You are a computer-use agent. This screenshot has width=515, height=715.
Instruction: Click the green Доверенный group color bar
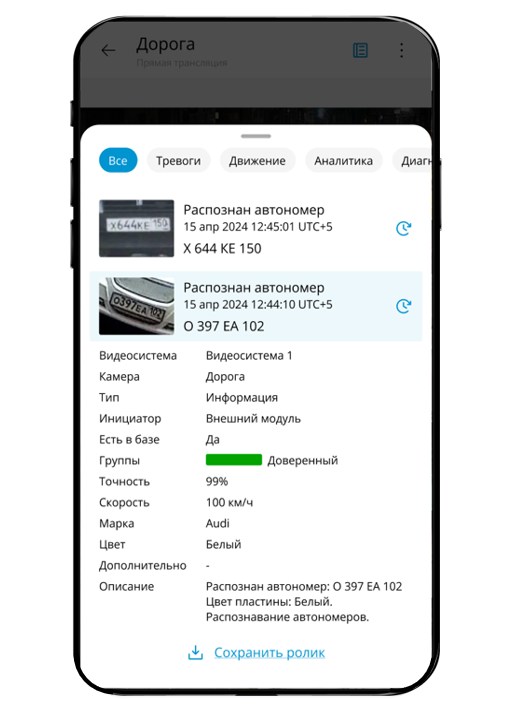click(234, 460)
